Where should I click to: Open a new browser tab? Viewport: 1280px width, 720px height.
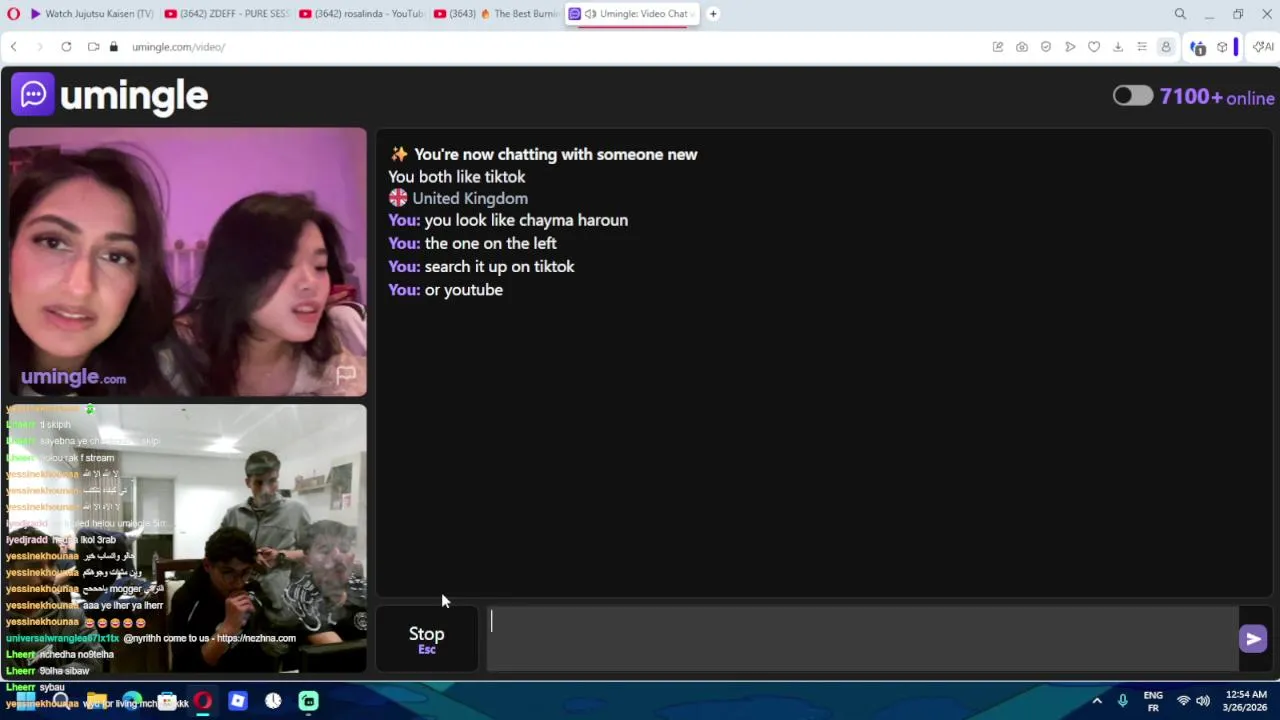(713, 14)
